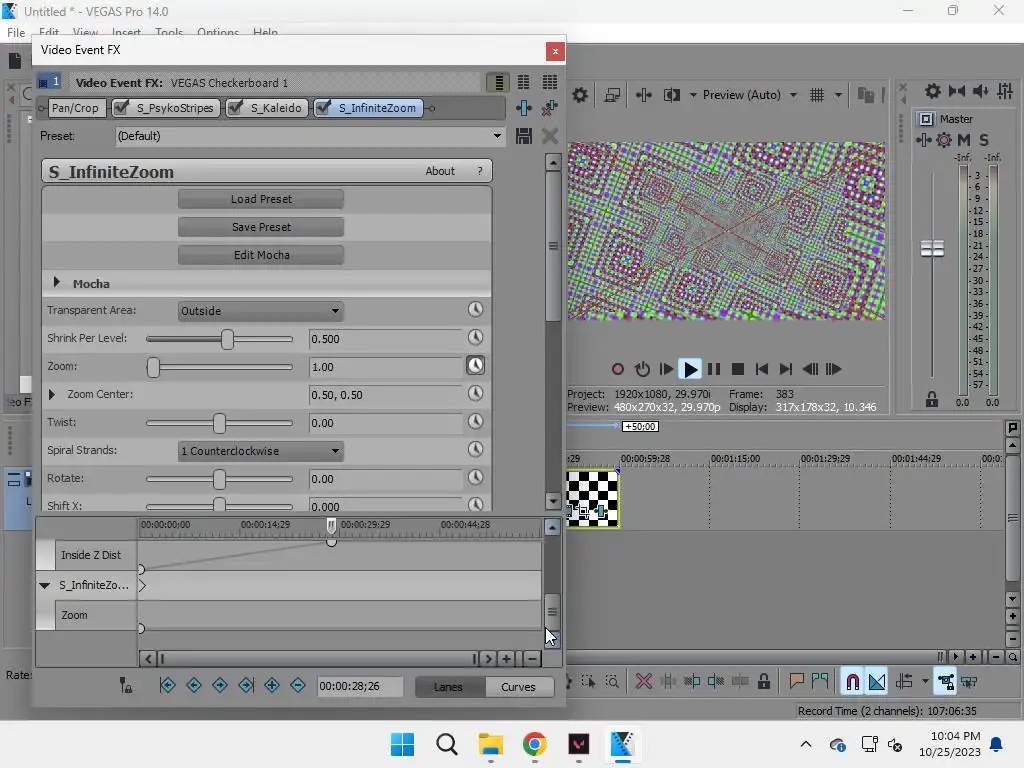Image resolution: width=1024 pixels, height=768 pixels.
Task: Open About for S_InfiniteZoom
Action: [440, 171]
